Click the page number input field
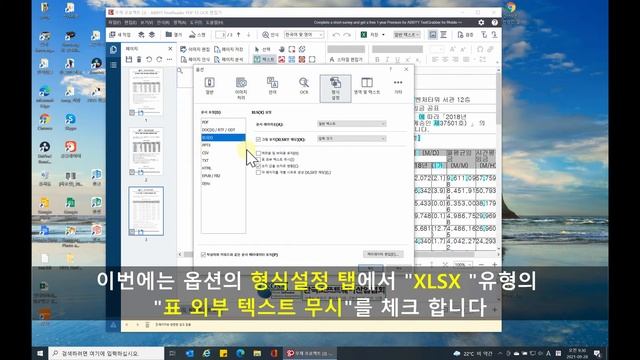The height and width of the screenshot is (360, 640). (x=221, y=35)
